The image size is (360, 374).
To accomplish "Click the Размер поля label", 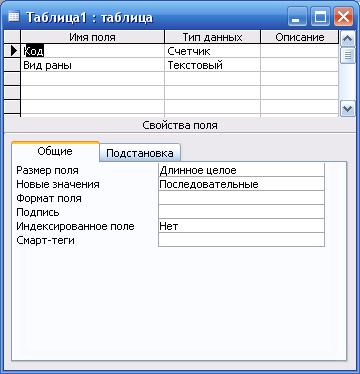I will coord(47,170).
